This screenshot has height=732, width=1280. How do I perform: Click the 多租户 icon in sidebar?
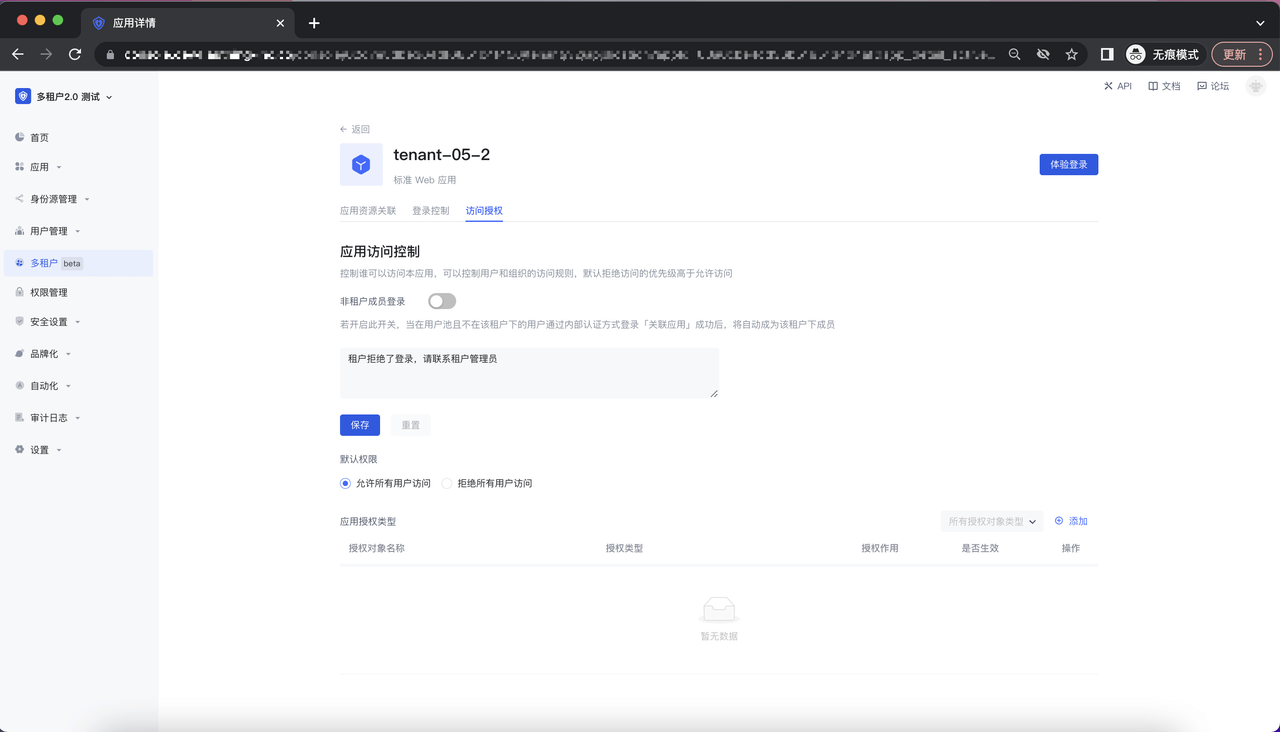(x=20, y=263)
